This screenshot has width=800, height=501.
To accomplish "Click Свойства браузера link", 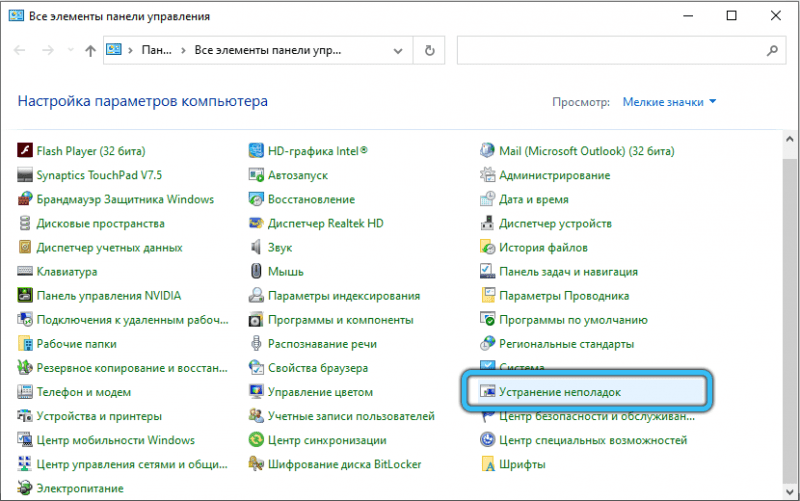I will (318, 368).
